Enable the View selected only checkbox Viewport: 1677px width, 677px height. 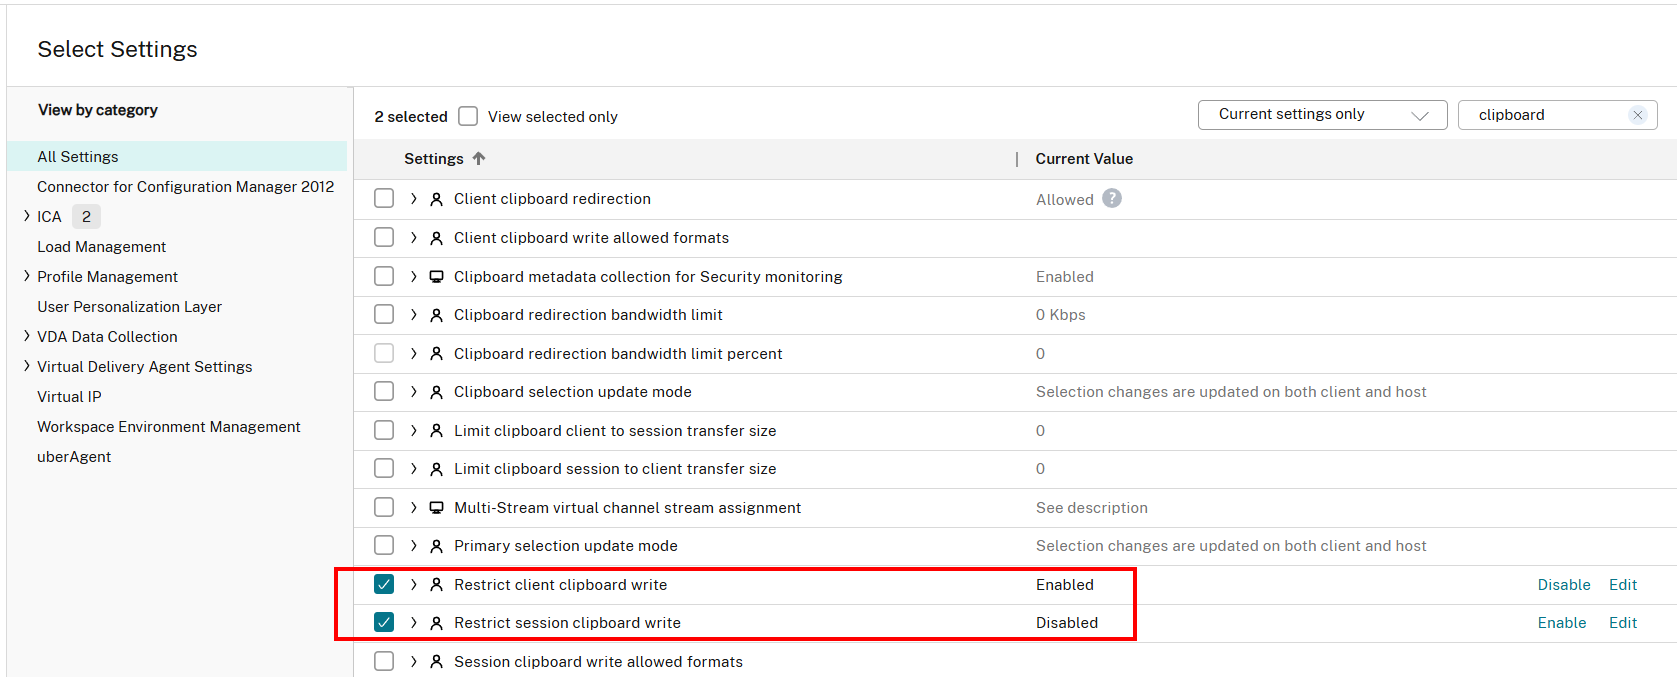pyautogui.click(x=468, y=116)
